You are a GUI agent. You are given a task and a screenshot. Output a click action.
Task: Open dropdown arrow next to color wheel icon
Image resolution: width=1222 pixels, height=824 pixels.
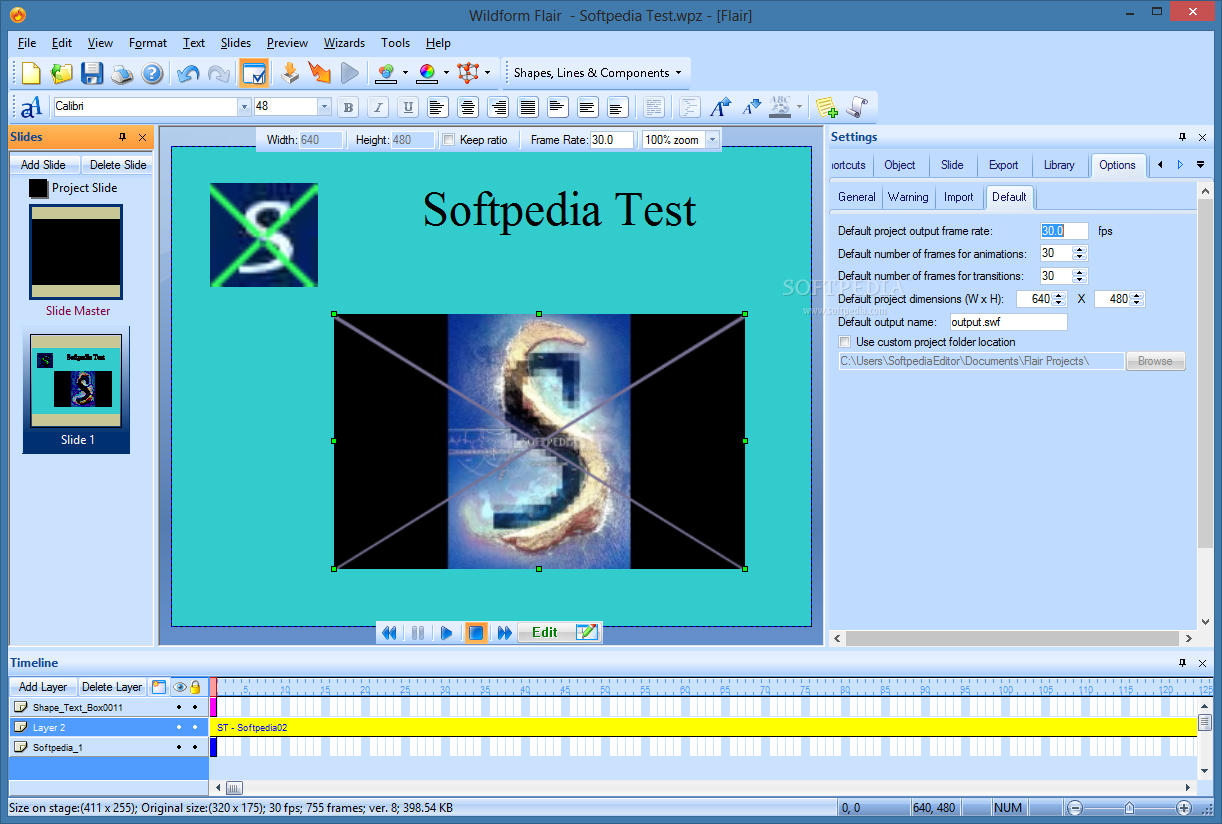click(446, 73)
